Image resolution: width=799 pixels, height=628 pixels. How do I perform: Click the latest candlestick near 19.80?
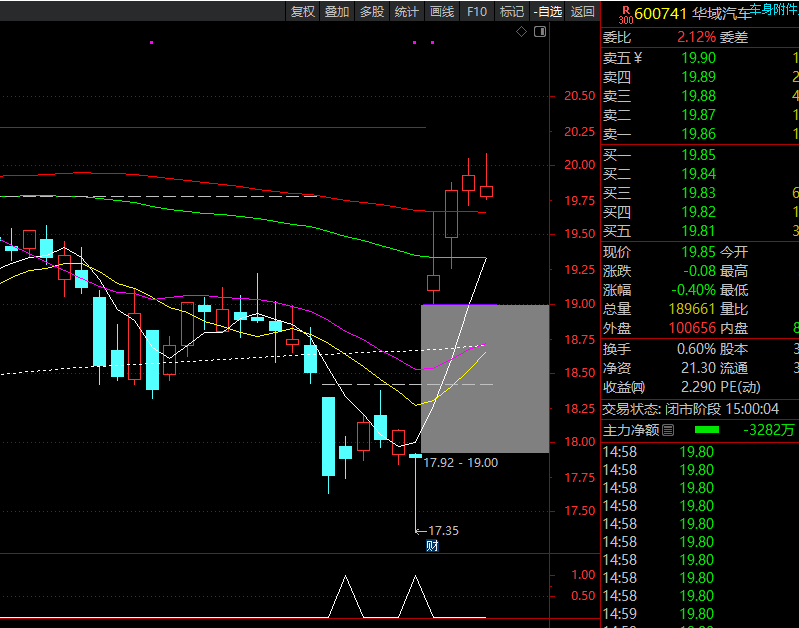487,192
